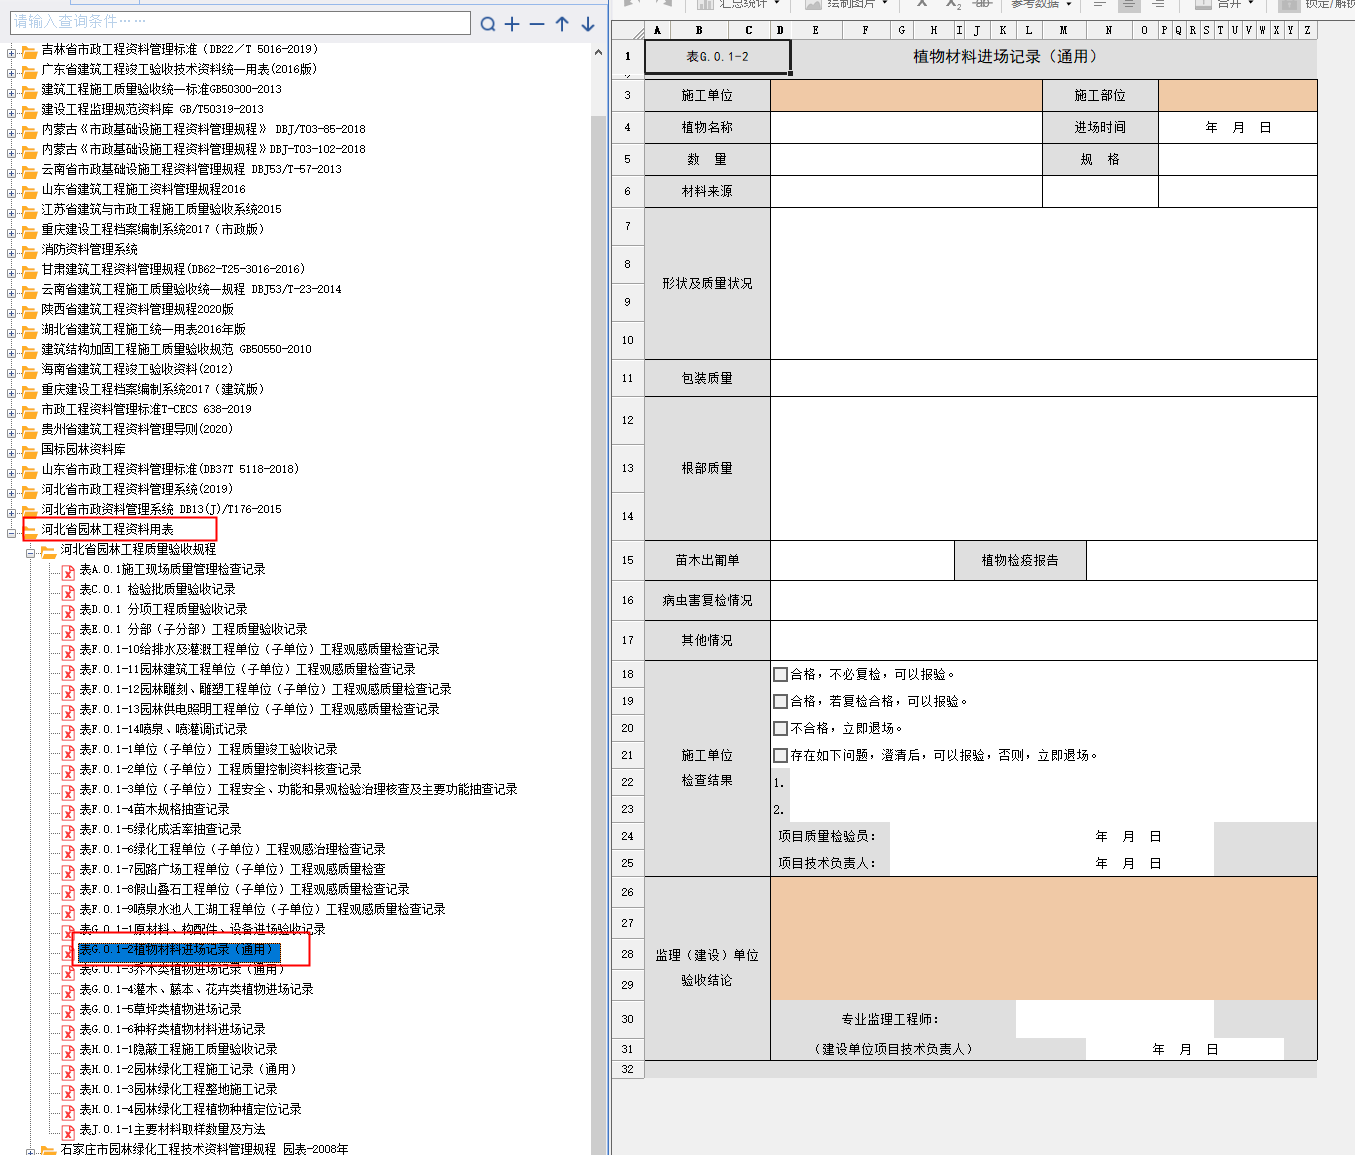Select column header N
Image resolution: width=1355 pixels, height=1155 pixels.
pyautogui.click(x=1108, y=30)
